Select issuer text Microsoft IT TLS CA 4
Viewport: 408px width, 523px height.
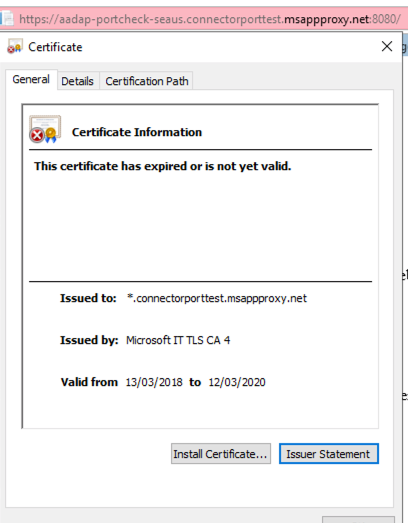(178, 340)
